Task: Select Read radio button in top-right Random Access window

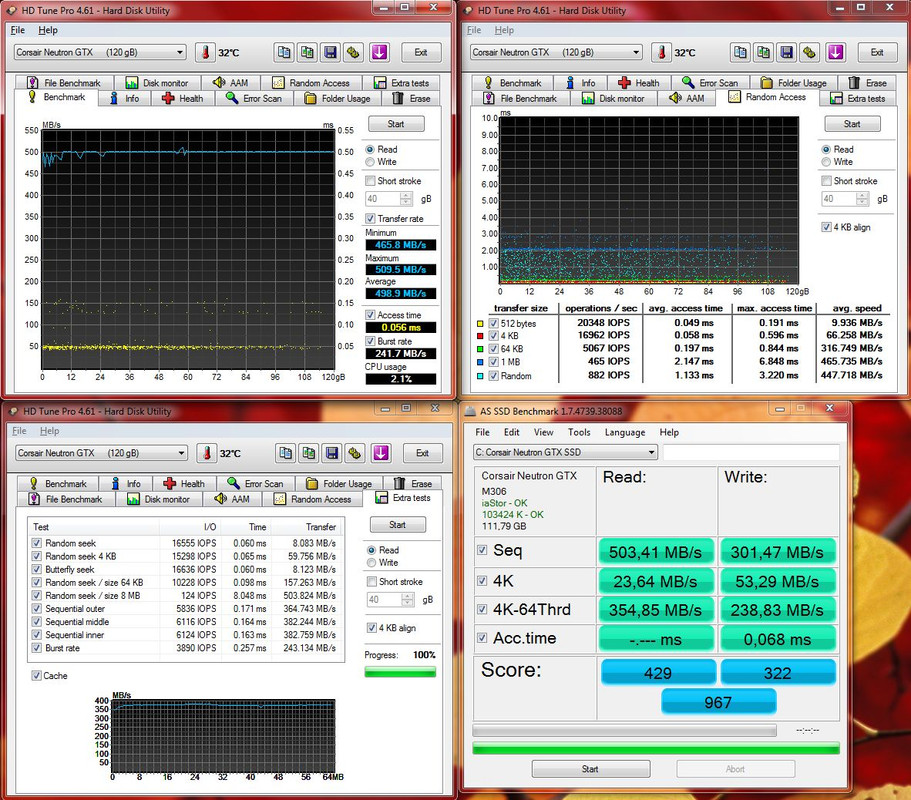Action: point(826,149)
